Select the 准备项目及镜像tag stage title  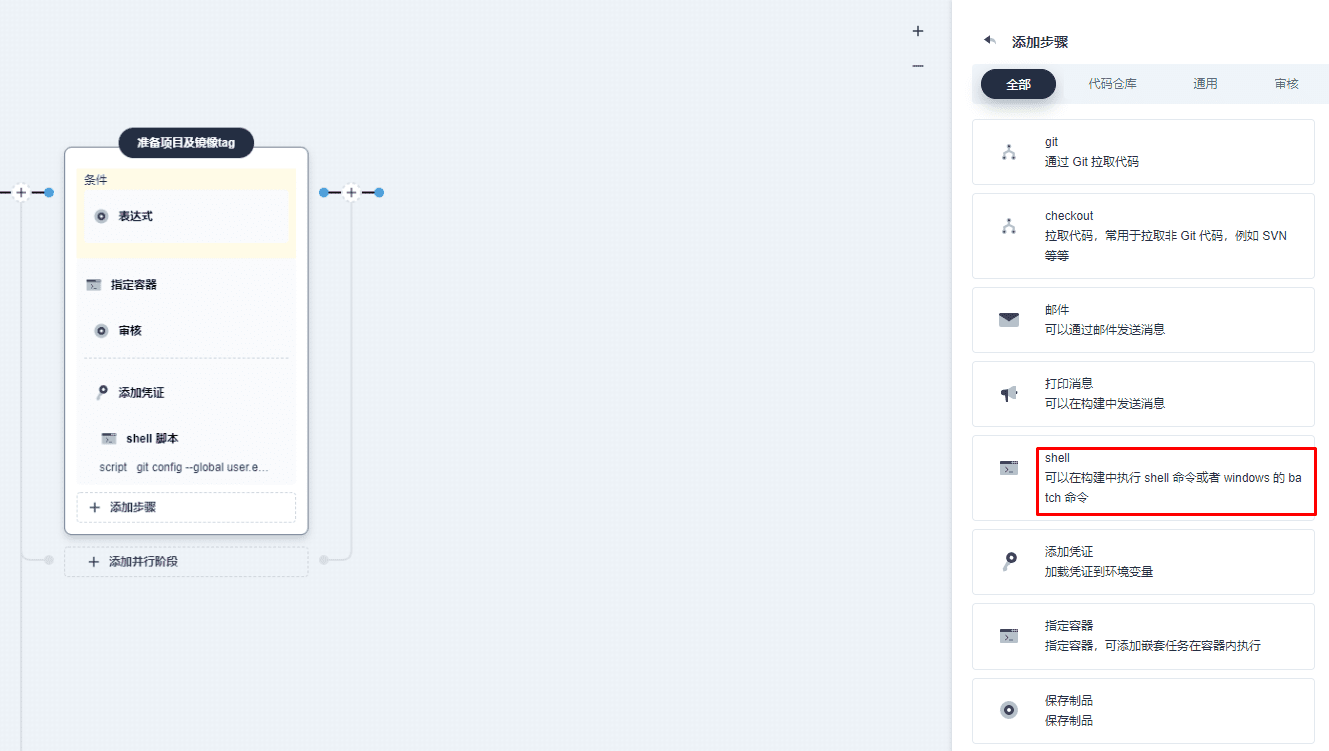tap(186, 143)
